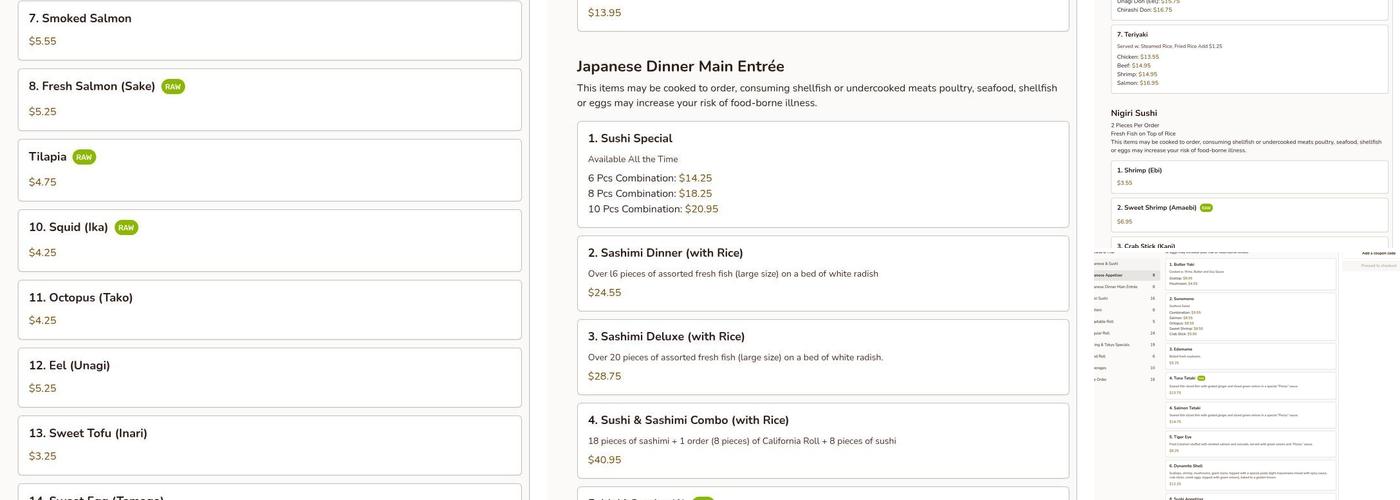Click the RAW badge next to Tilapia
This screenshot has height=500, width=1400.
pos(84,157)
